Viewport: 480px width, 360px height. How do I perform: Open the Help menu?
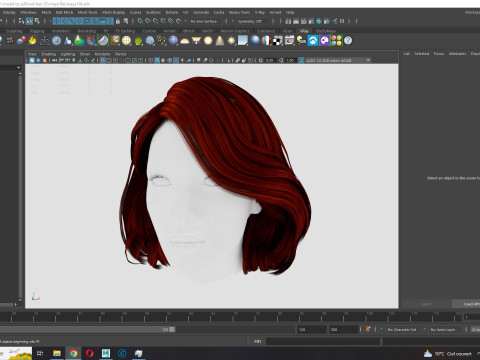[290, 12]
